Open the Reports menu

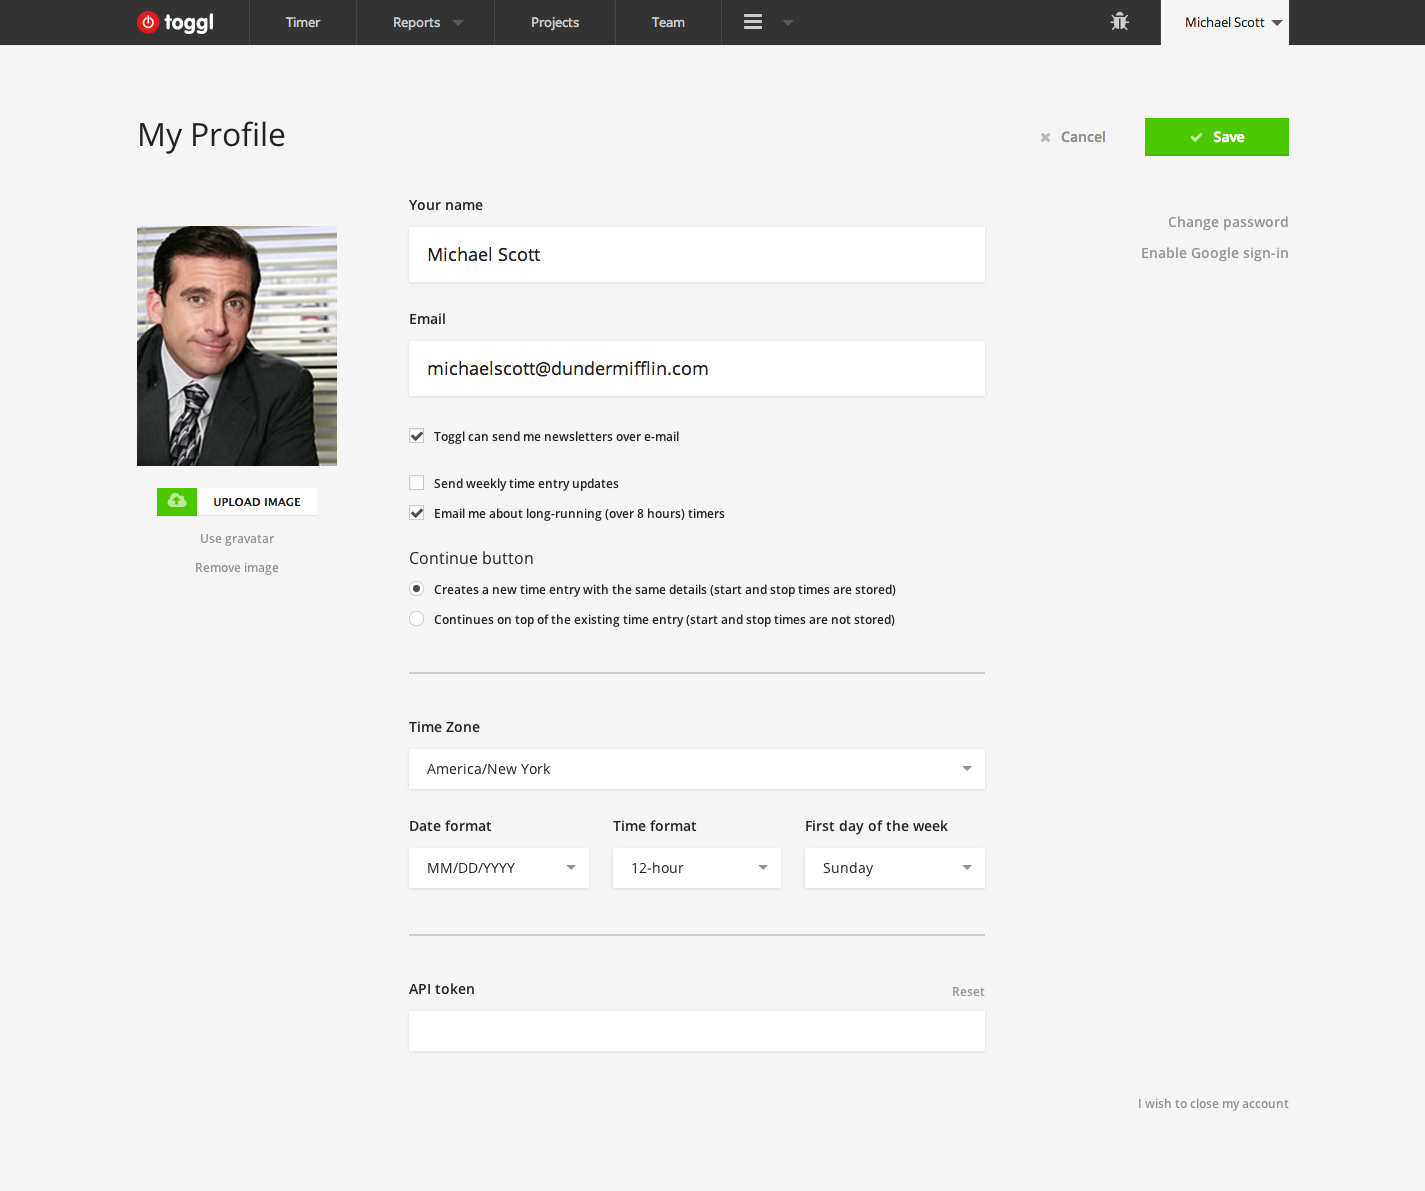(425, 22)
